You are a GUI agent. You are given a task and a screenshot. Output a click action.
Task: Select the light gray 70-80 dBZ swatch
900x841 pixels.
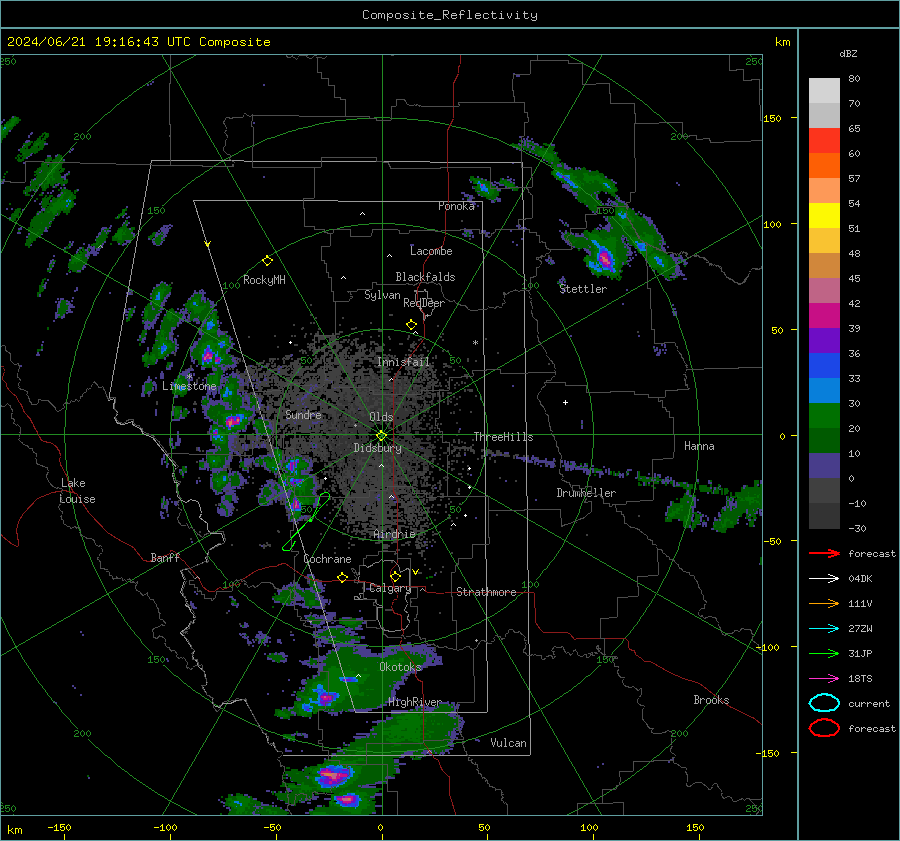tap(824, 91)
